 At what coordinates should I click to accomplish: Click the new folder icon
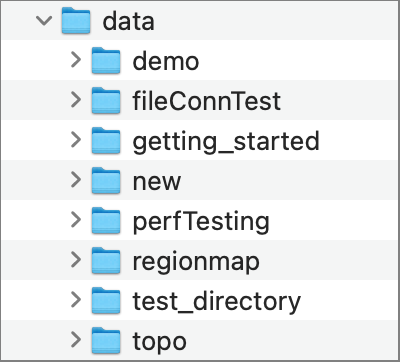click(106, 181)
